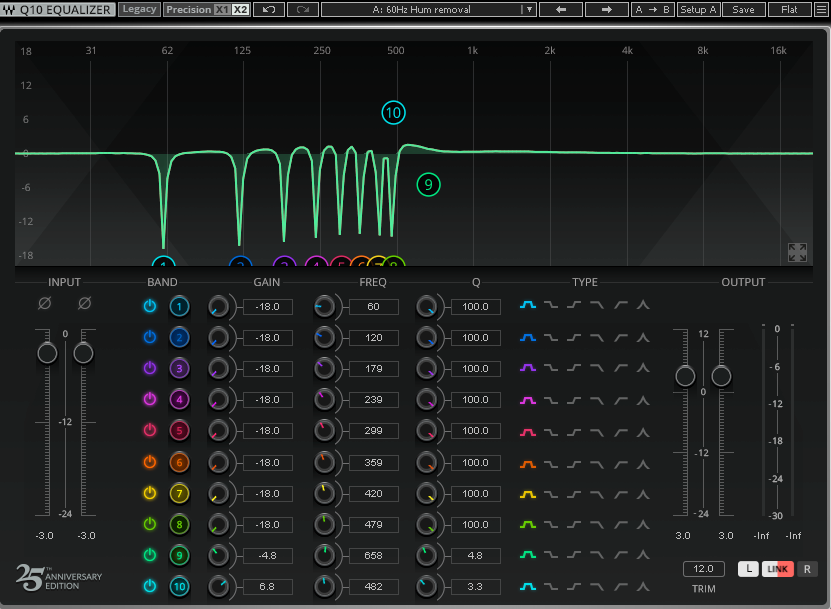Select X2 oversampling option

[240, 10]
